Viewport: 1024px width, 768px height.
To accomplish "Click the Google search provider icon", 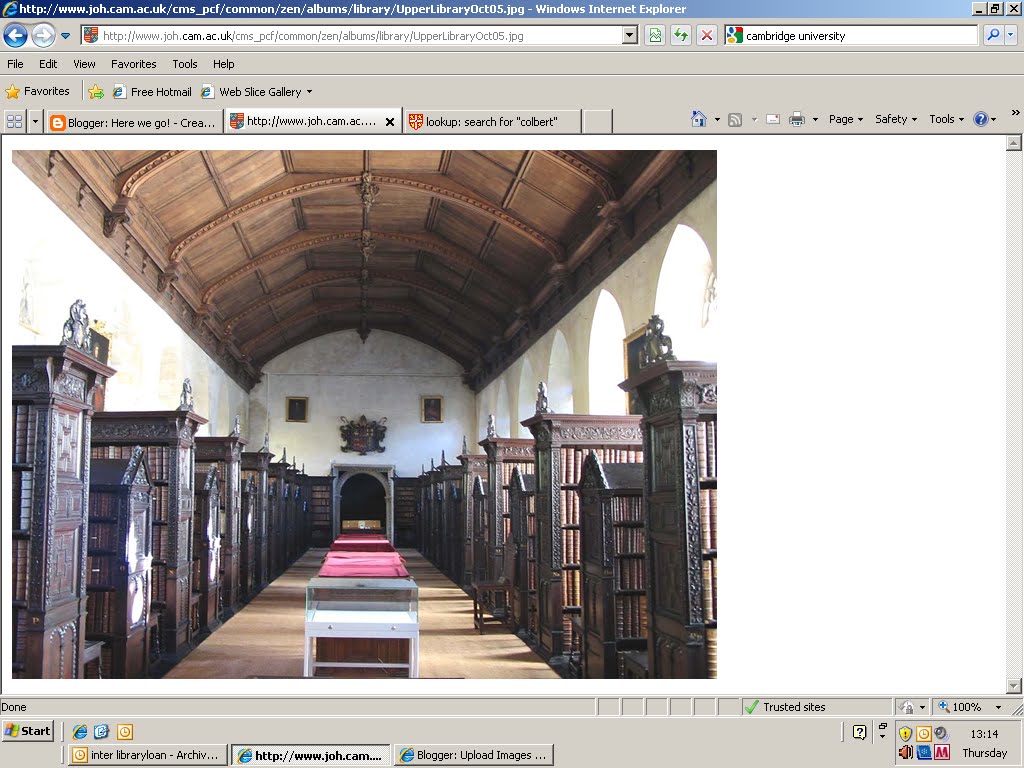I will point(735,35).
